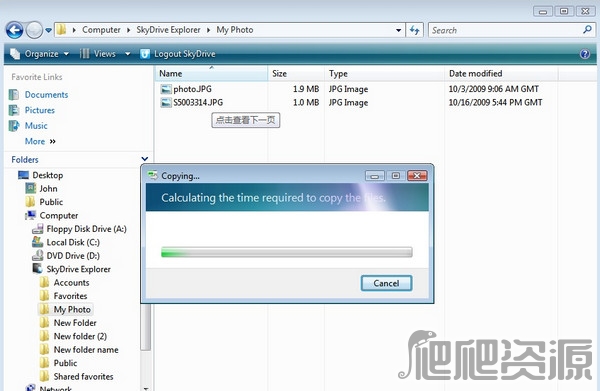Sort by the Type column header
This screenshot has width=600, height=391.
click(x=385, y=73)
